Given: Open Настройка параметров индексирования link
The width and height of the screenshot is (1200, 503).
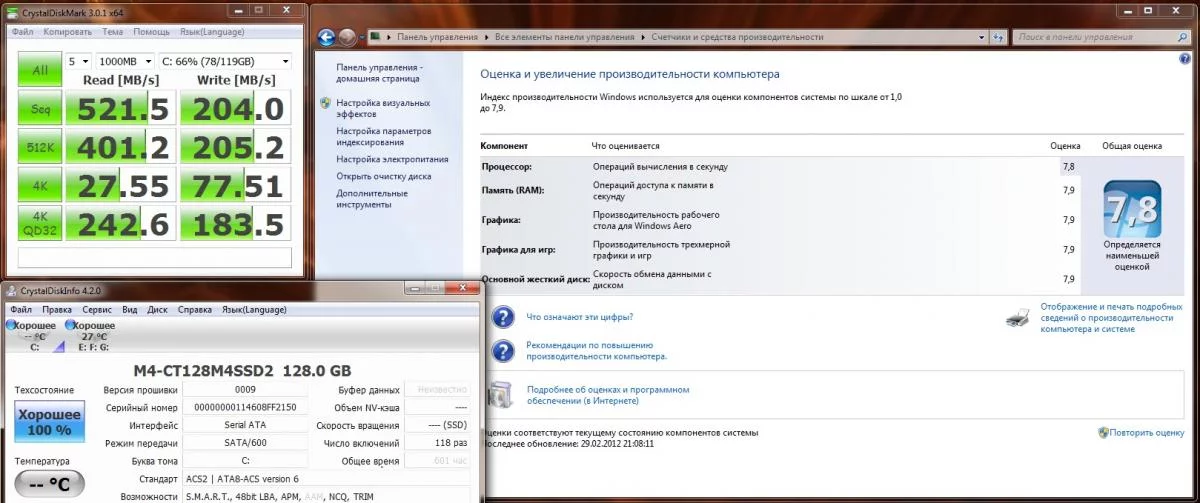Looking at the screenshot, I should [384, 137].
